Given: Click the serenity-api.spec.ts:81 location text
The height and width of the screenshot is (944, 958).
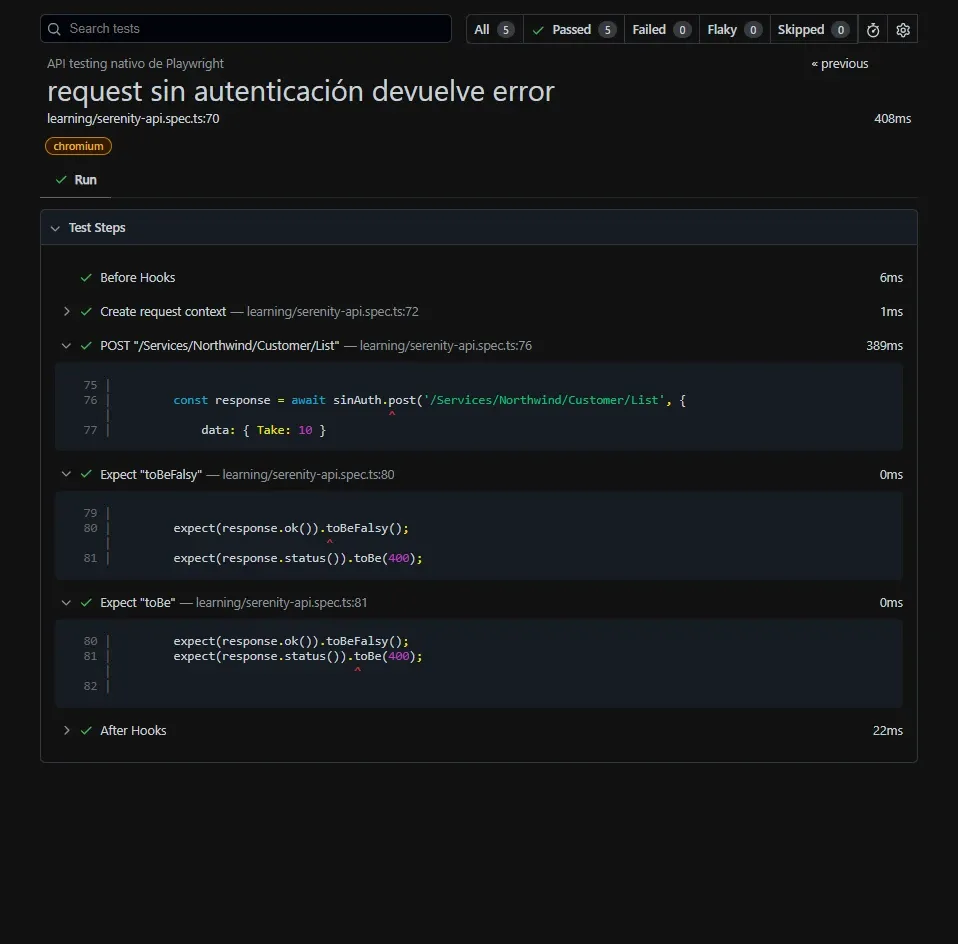Looking at the screenshot, I should tap(281, 602).
